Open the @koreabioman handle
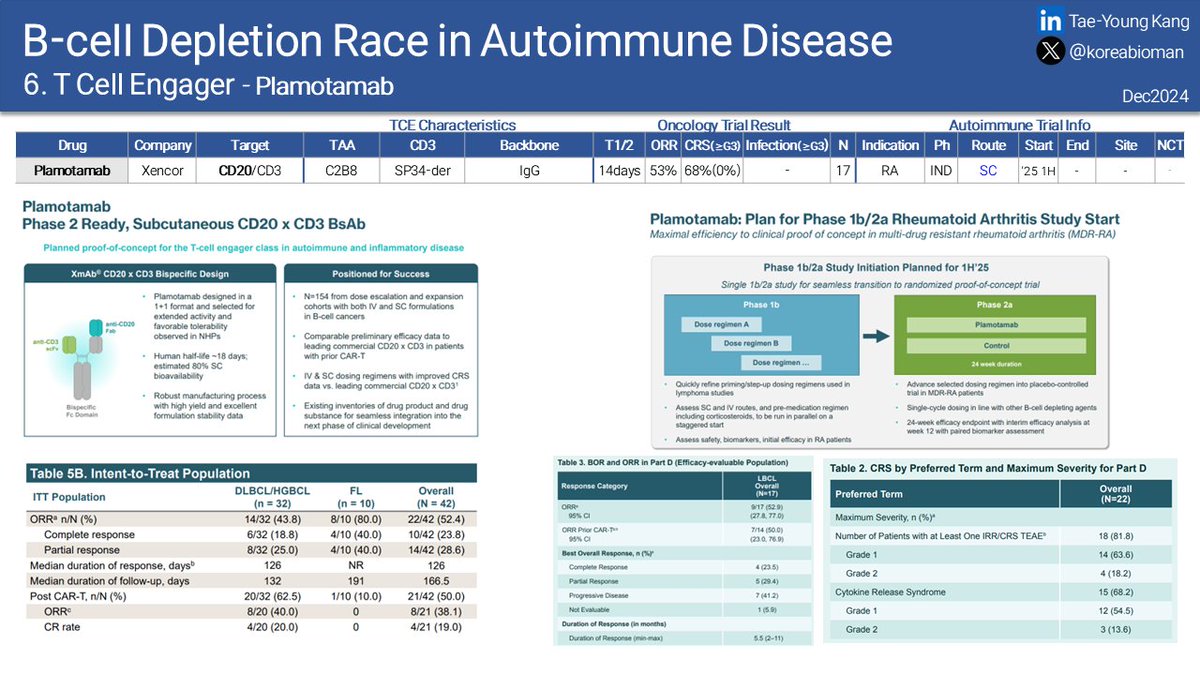 click(x=1128, y=52)
